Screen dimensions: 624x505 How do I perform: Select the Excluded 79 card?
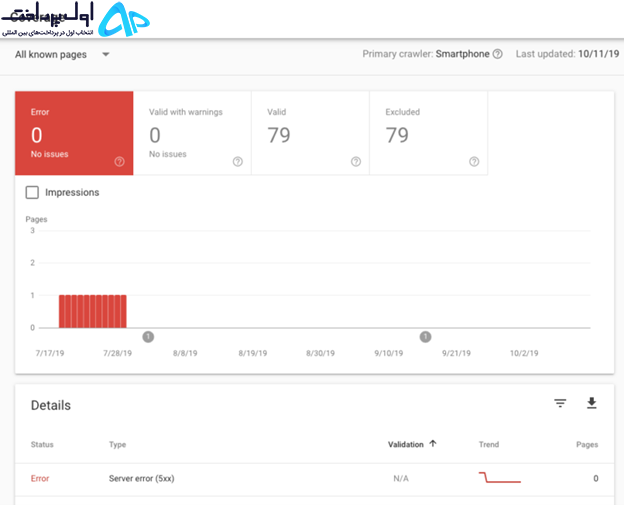tap(429, 133)
